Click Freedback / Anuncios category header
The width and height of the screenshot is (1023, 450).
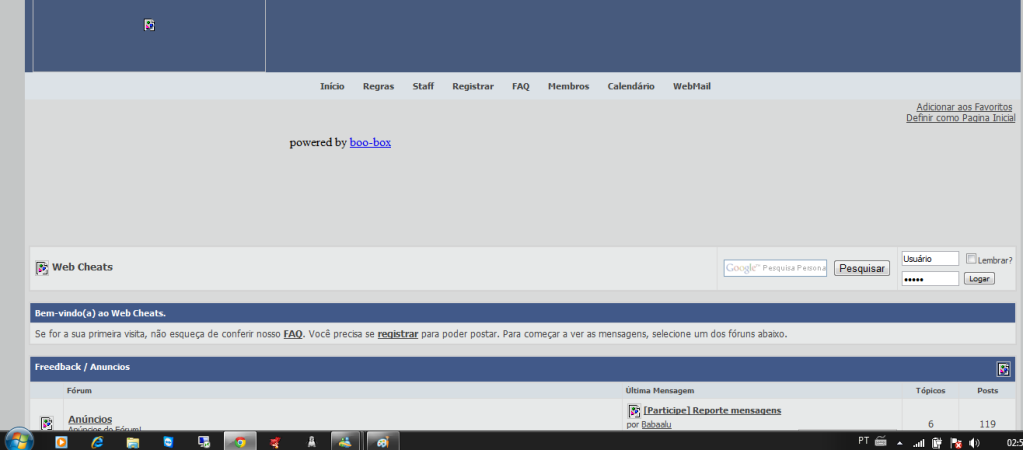(82, 367)
